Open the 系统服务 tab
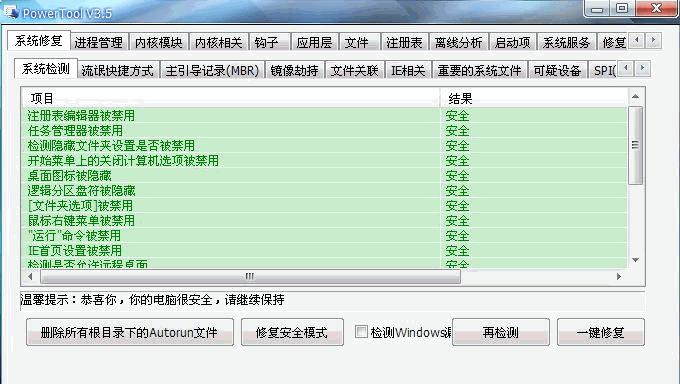Image resolution: width=680 pixels, height=384 pixels. [x=566, y=43]
